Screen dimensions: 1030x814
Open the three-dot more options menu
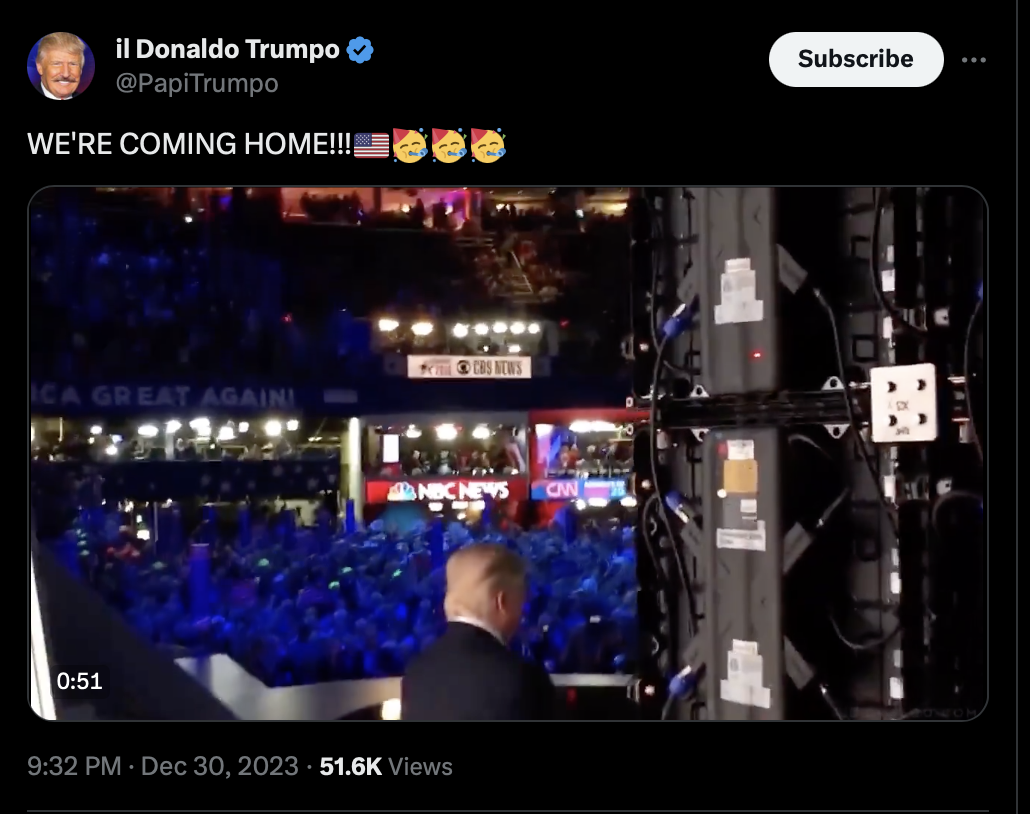(974, 60)
